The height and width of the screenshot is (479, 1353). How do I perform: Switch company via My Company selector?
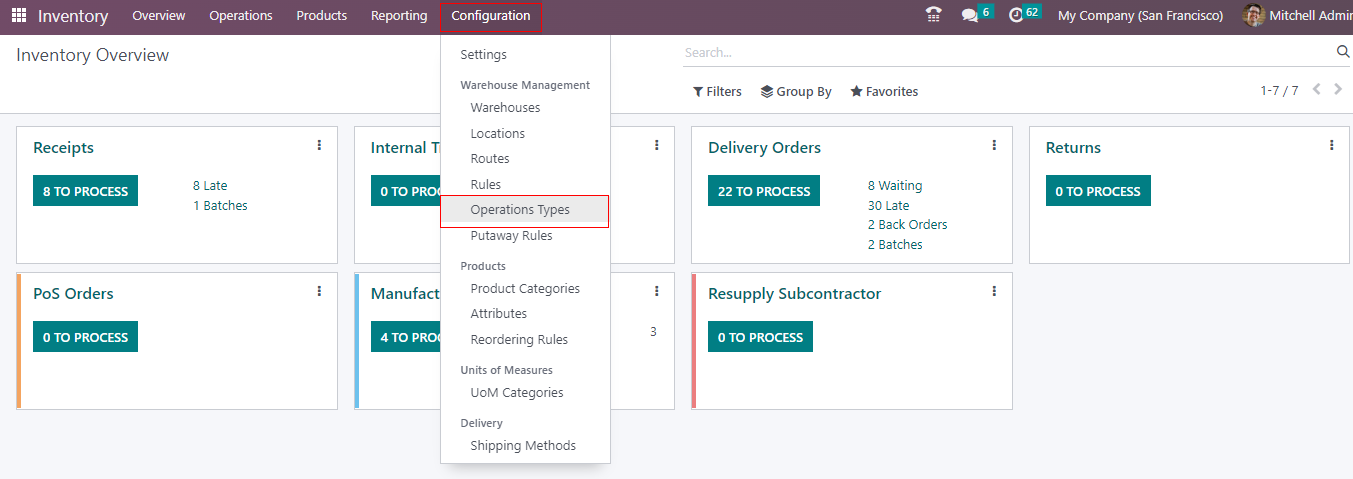(x=1140, y=16)
